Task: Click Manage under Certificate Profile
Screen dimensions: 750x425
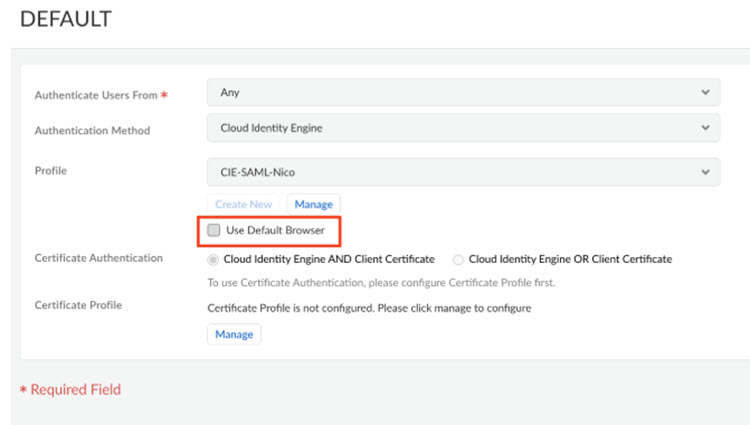Action: 234,334
